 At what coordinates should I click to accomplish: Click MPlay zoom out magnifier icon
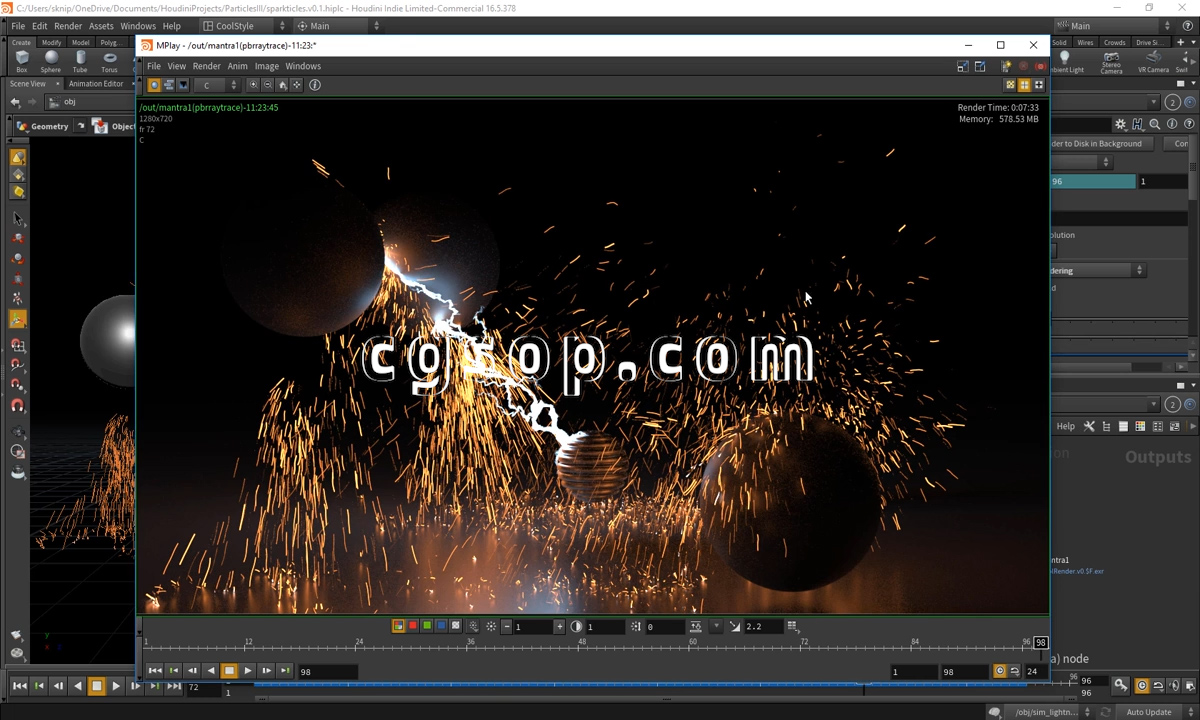point(268,85)
